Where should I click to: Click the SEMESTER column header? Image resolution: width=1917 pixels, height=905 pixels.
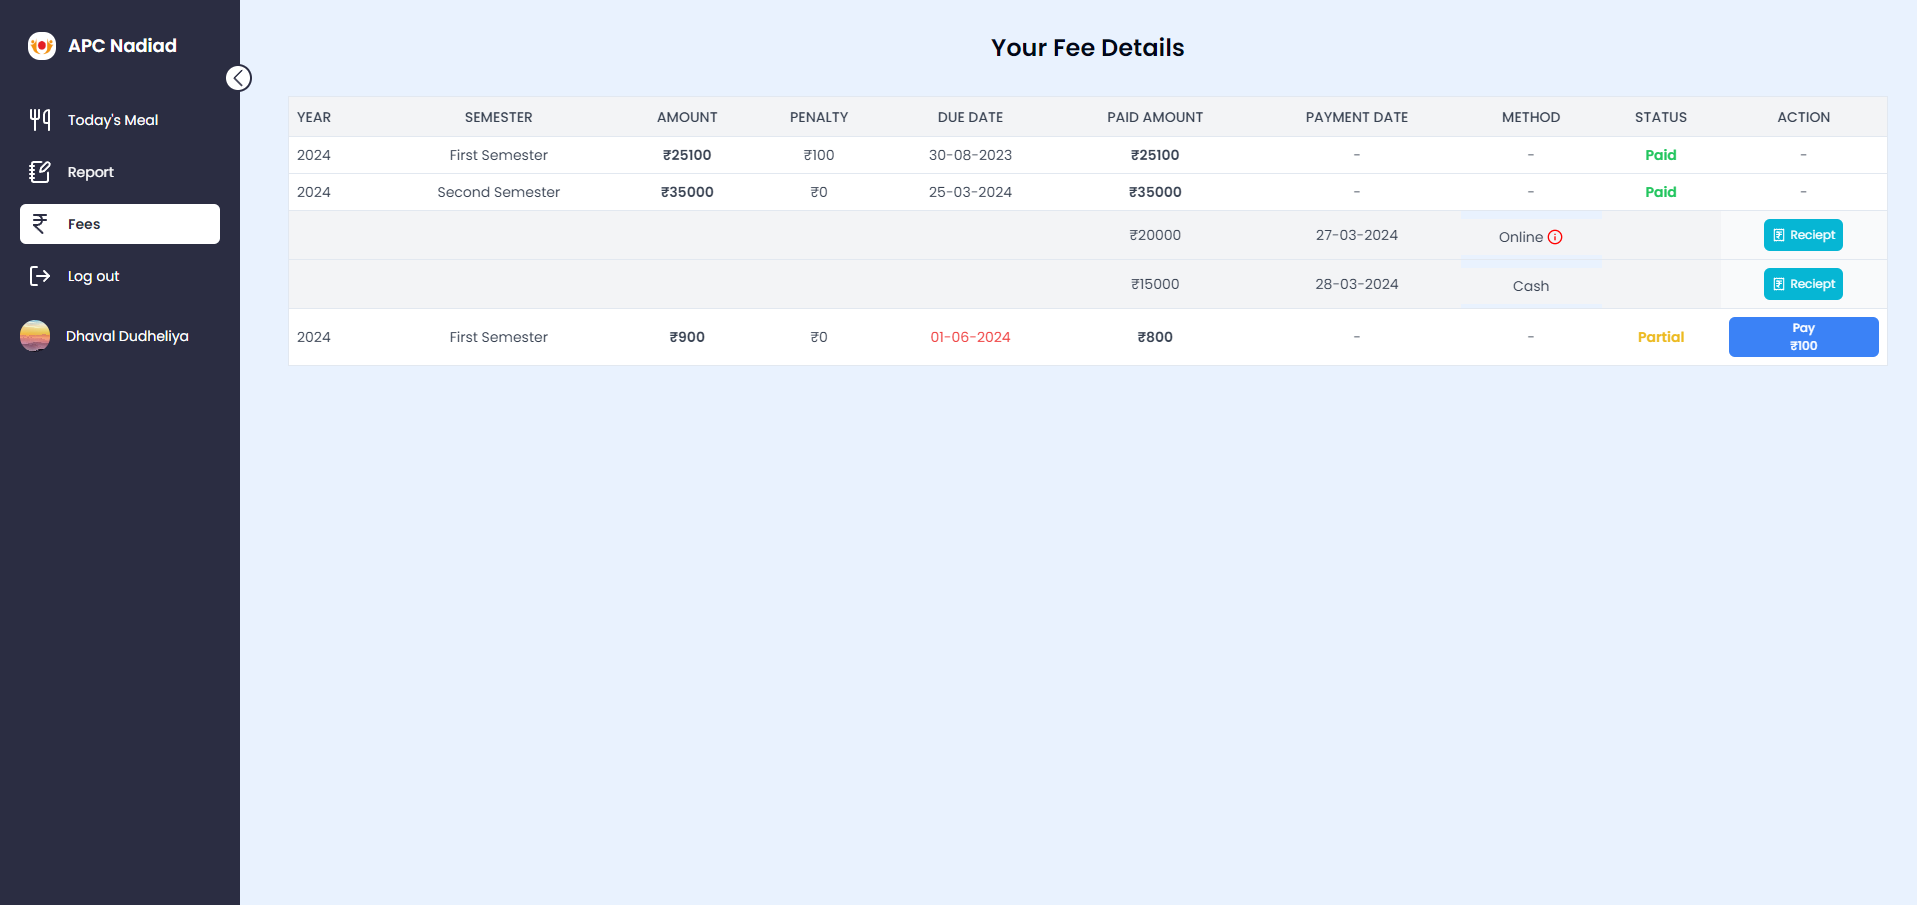click(498, 117)
